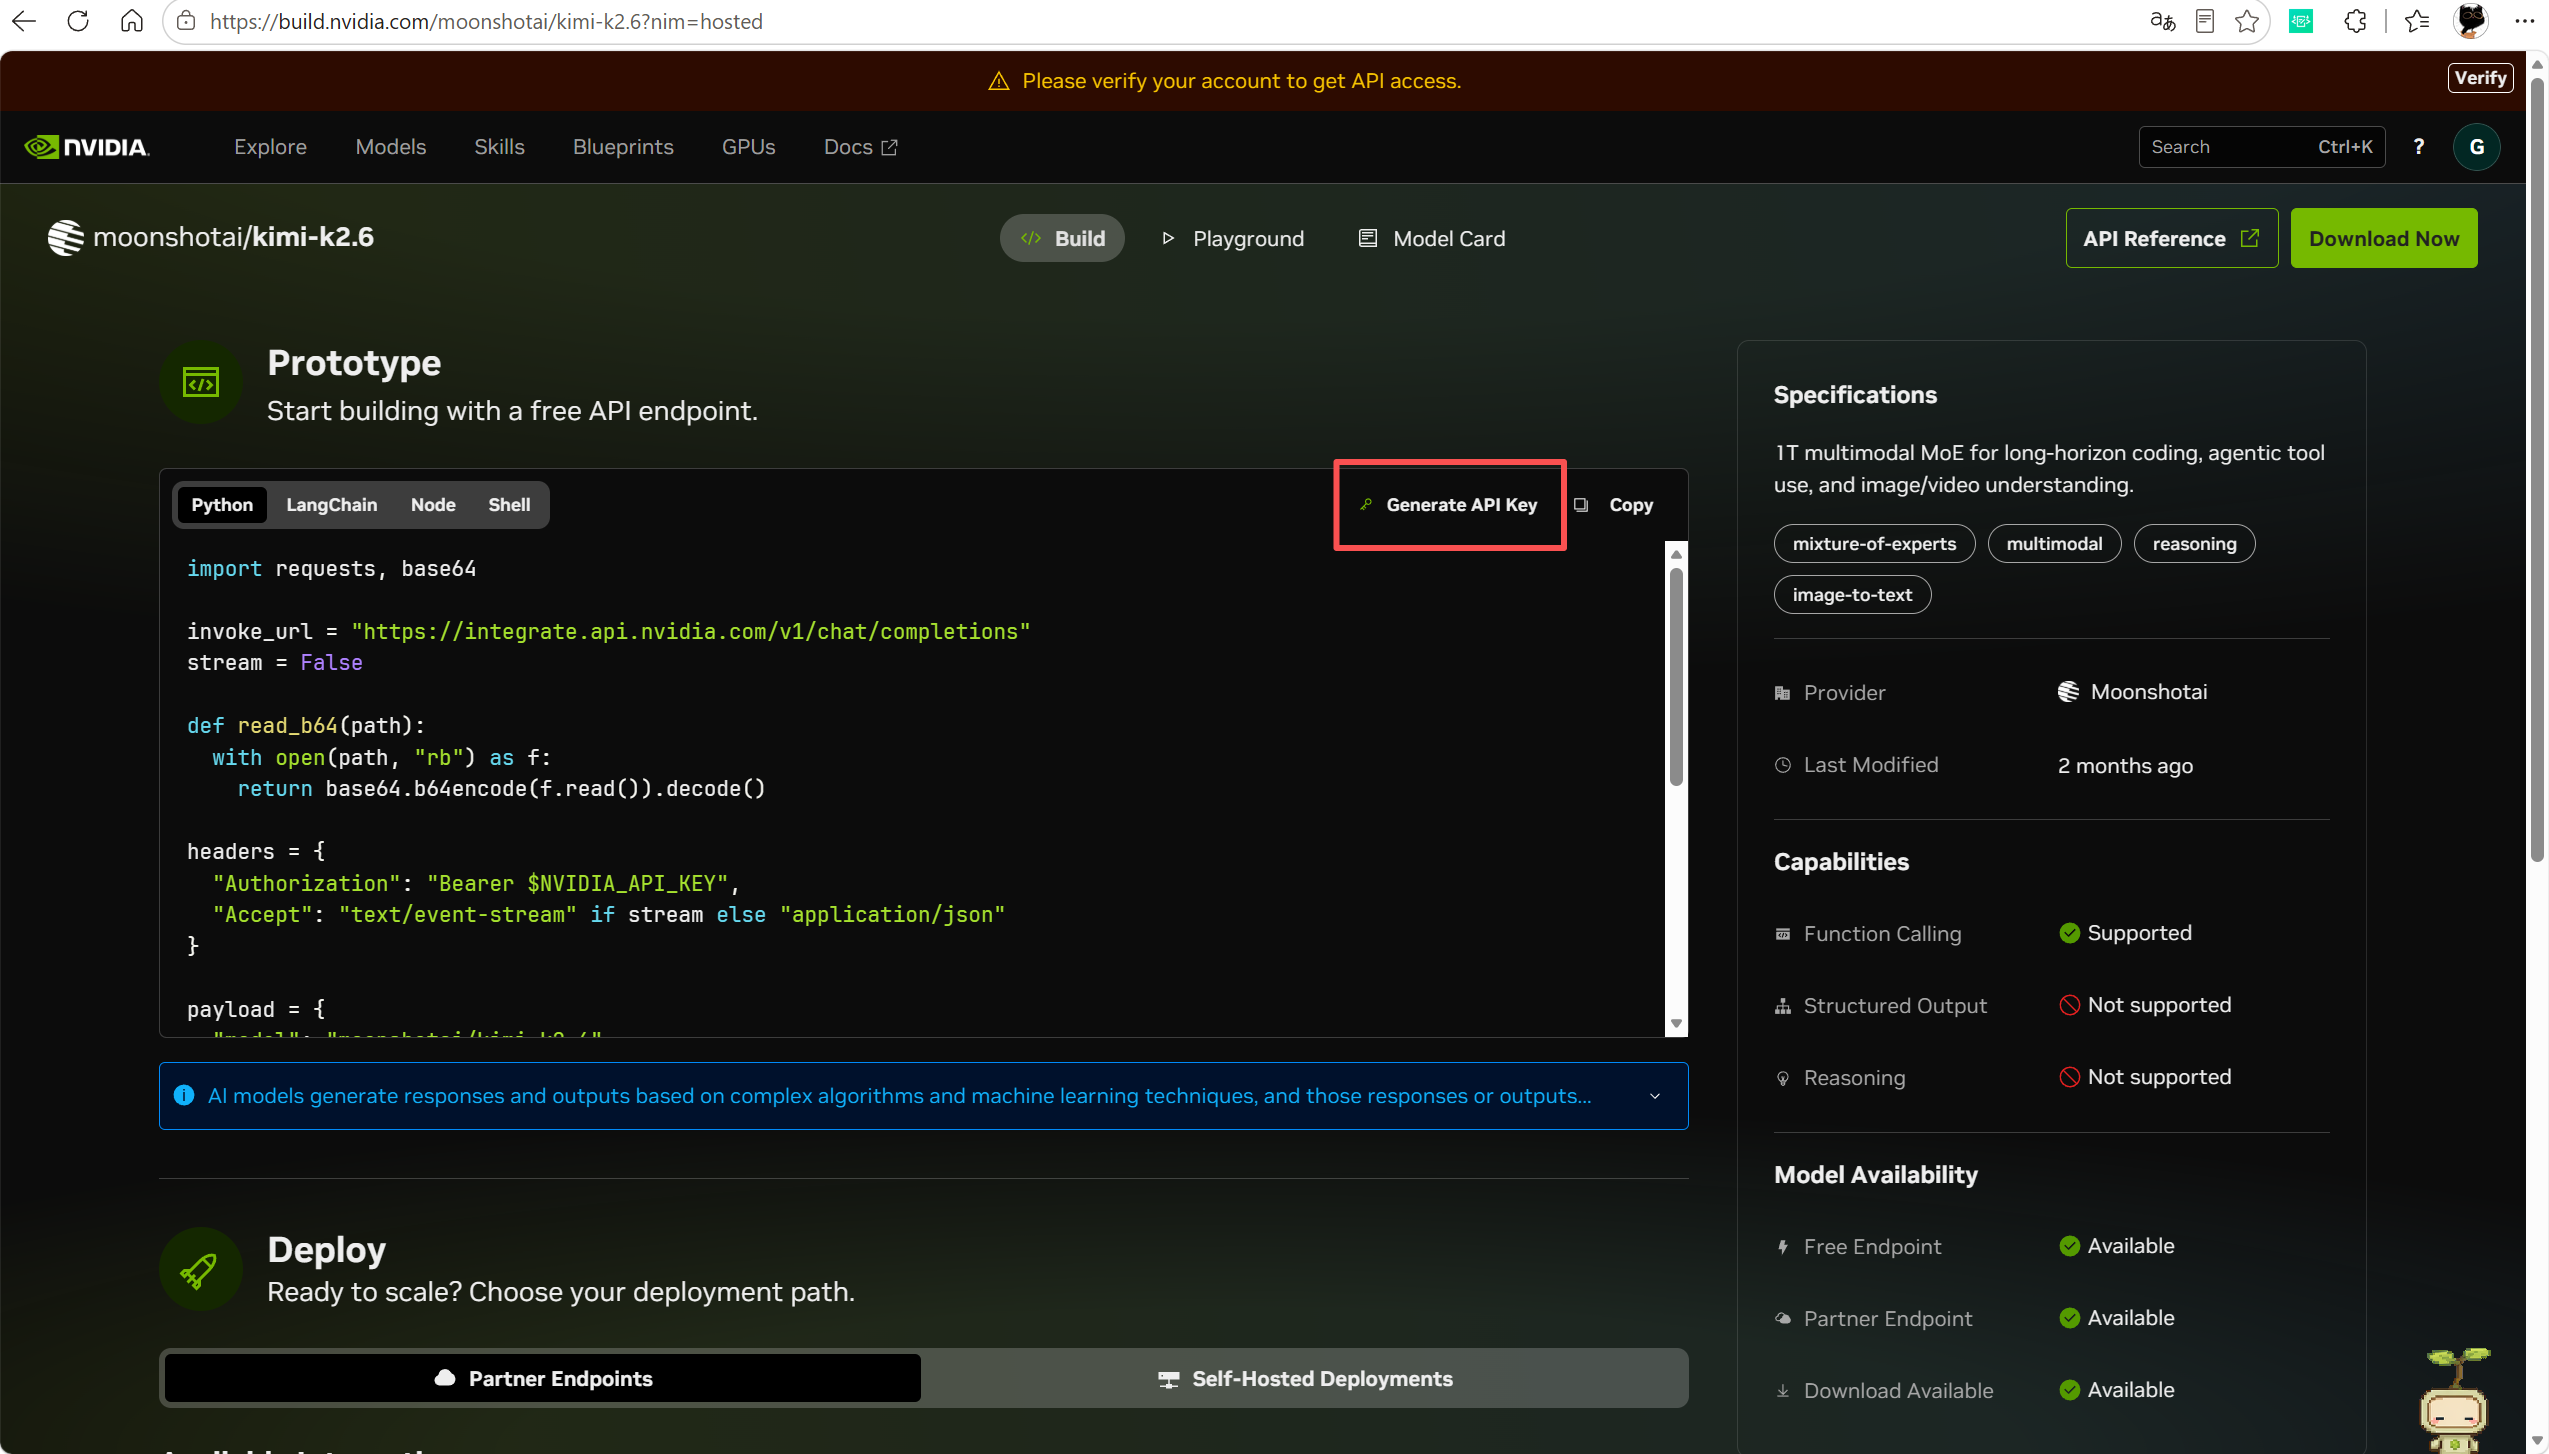The image size is (2549, 1454).
Task: Click the Verify button
Action: (2480, 78)
